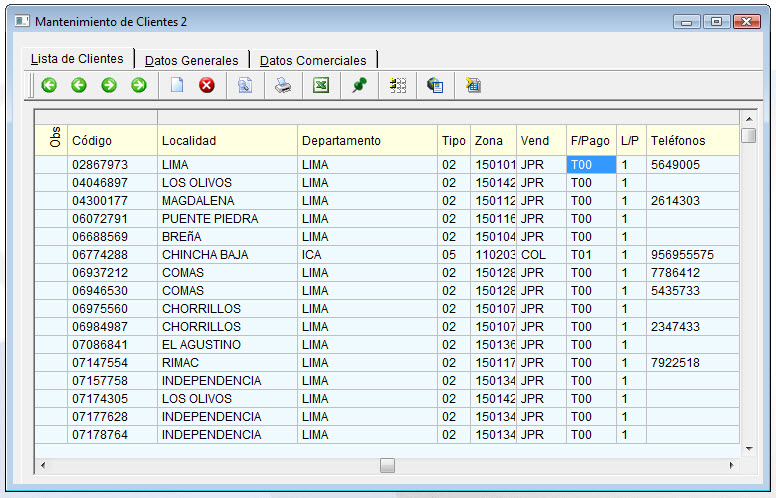Go to the first record arrow
This screenshot has width=776, height=498.
[x=49, y=86]
